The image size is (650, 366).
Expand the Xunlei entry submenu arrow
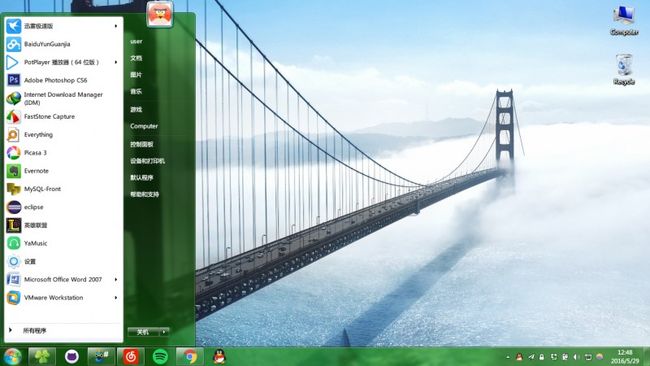tap(116, 26)
